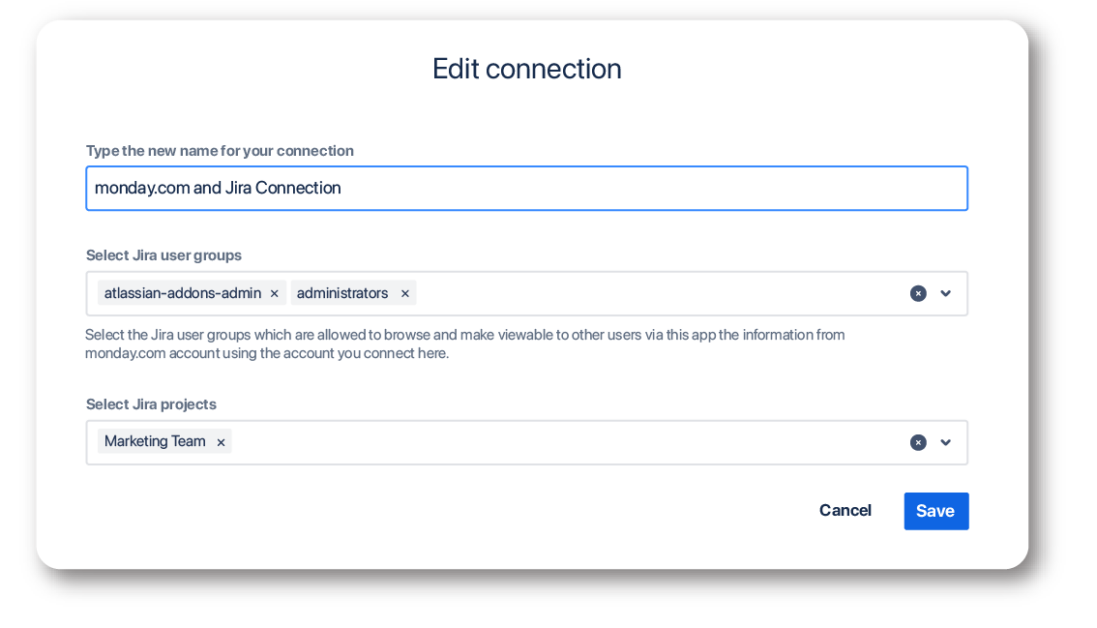Screen dimensions: 1097x628
Task: Click empty area of Jira projects field
Action: (x=560, y=442)
